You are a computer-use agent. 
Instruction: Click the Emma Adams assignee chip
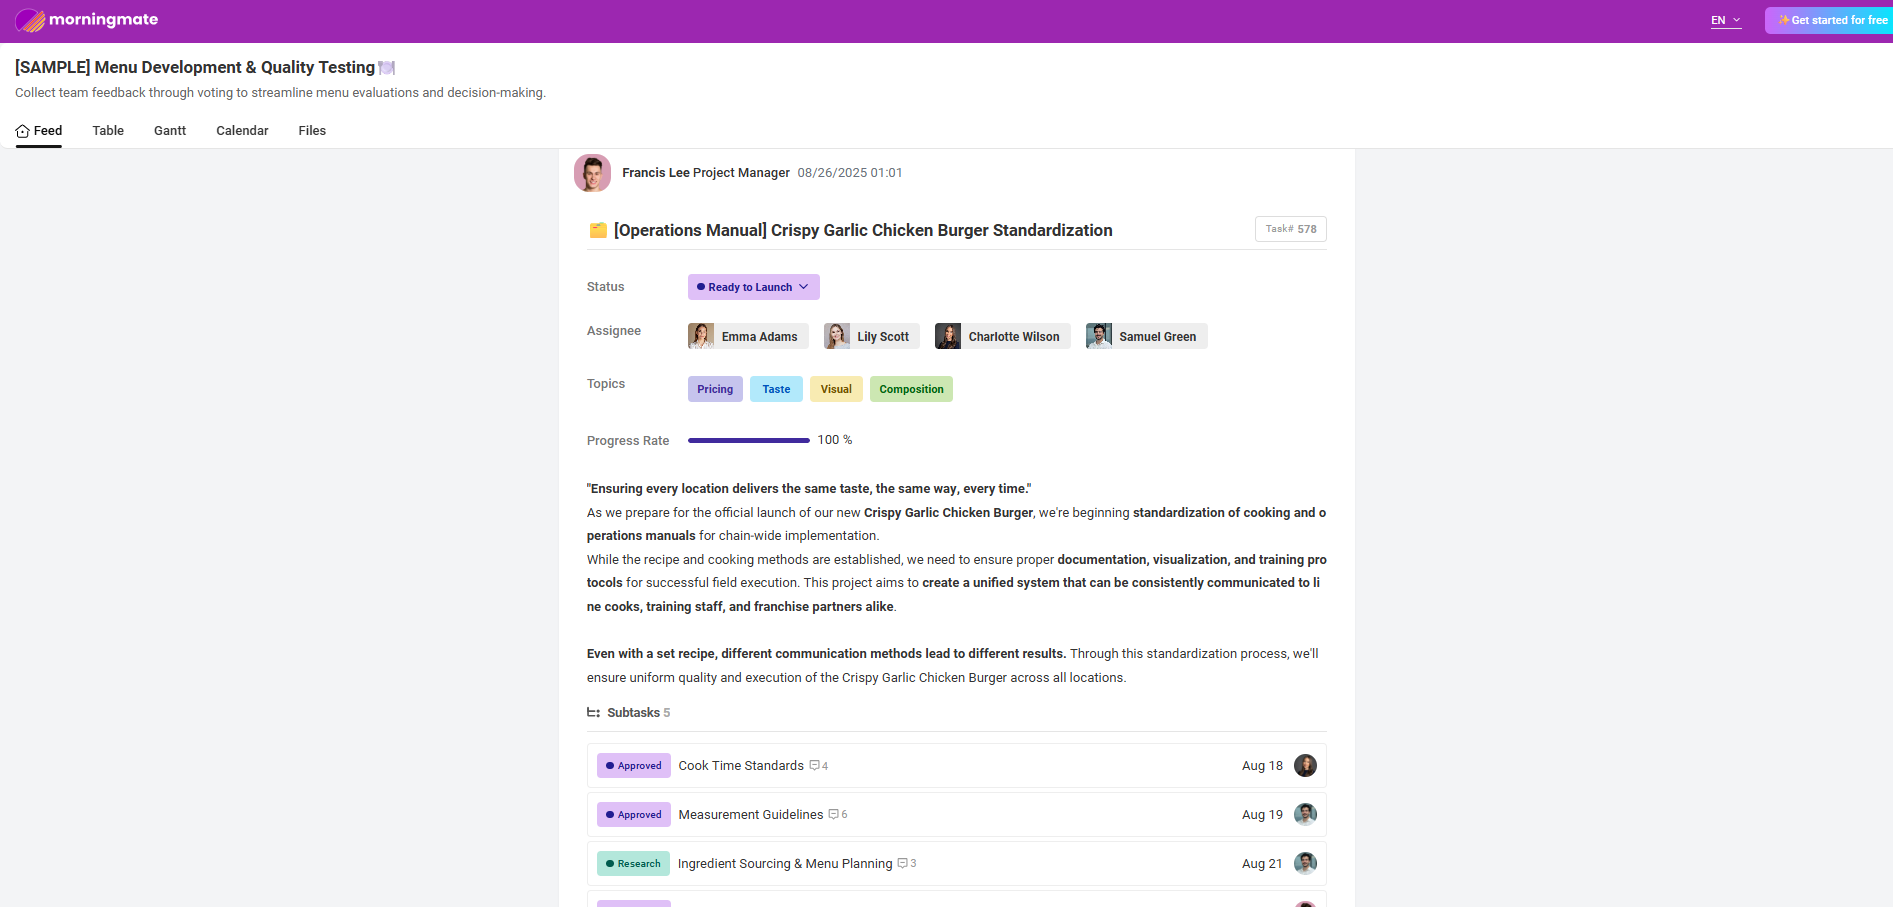pos(747,337)
